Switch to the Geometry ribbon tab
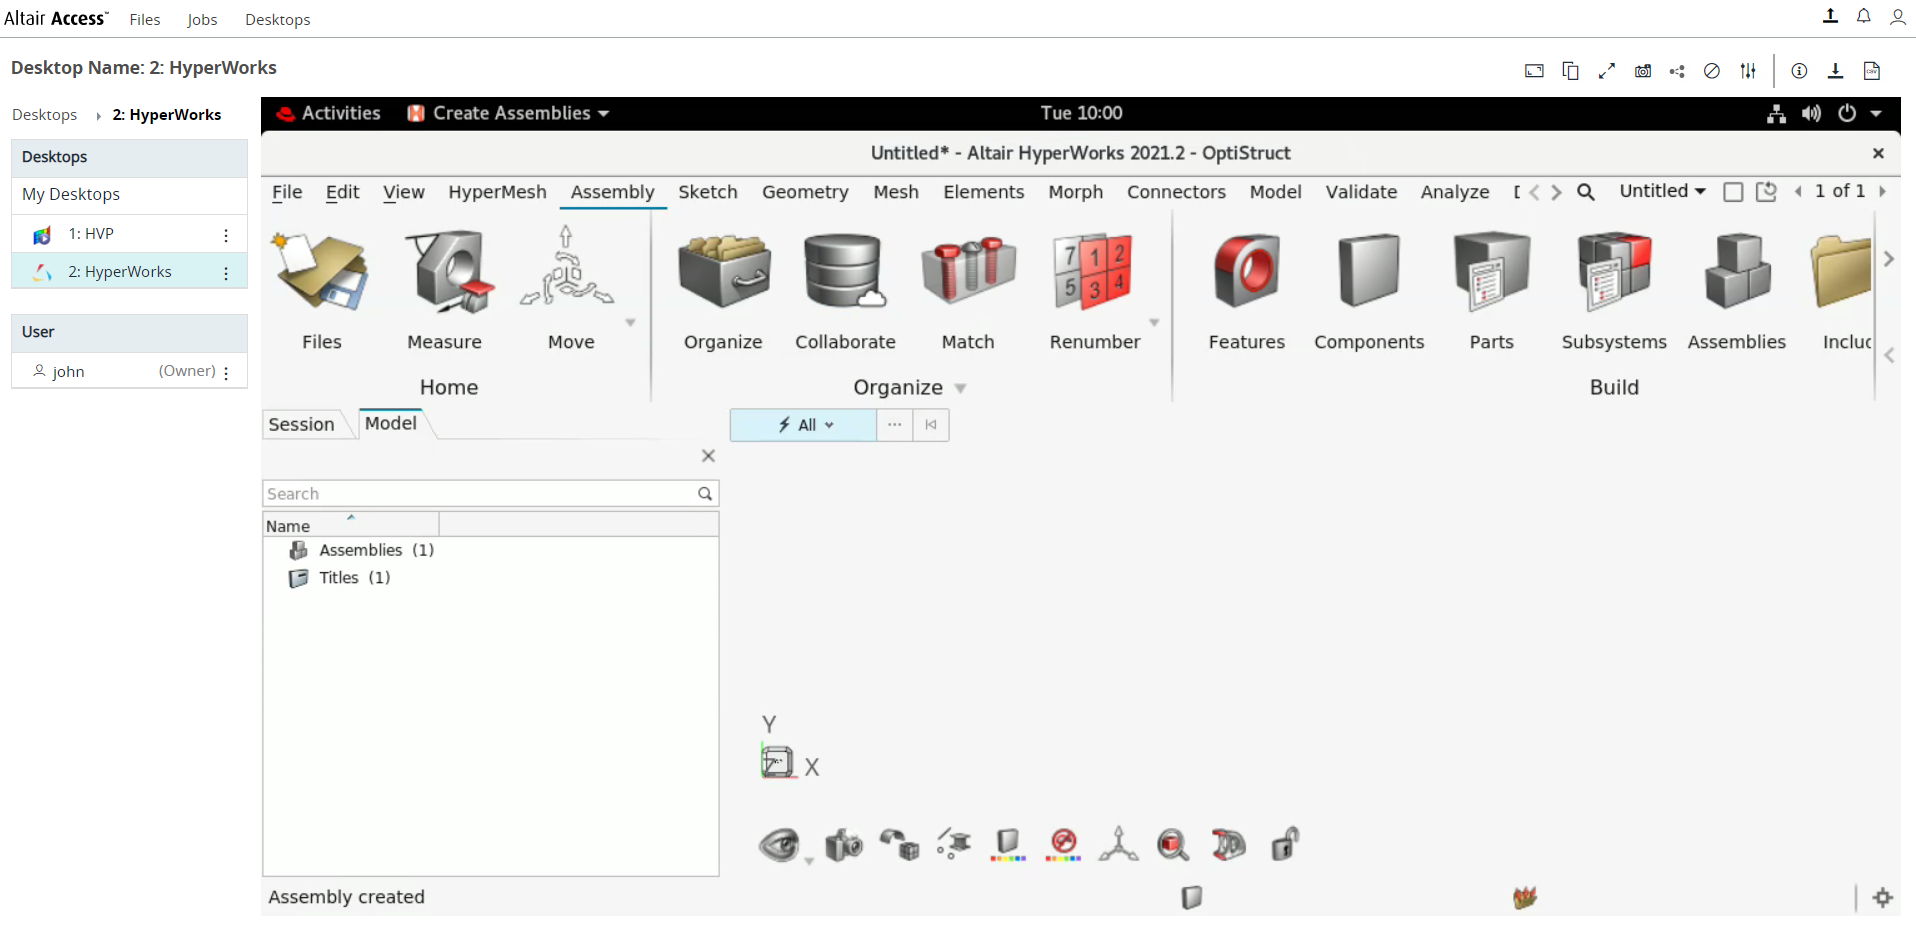The height and width of the screenshot is (937, 1916). 805,192
